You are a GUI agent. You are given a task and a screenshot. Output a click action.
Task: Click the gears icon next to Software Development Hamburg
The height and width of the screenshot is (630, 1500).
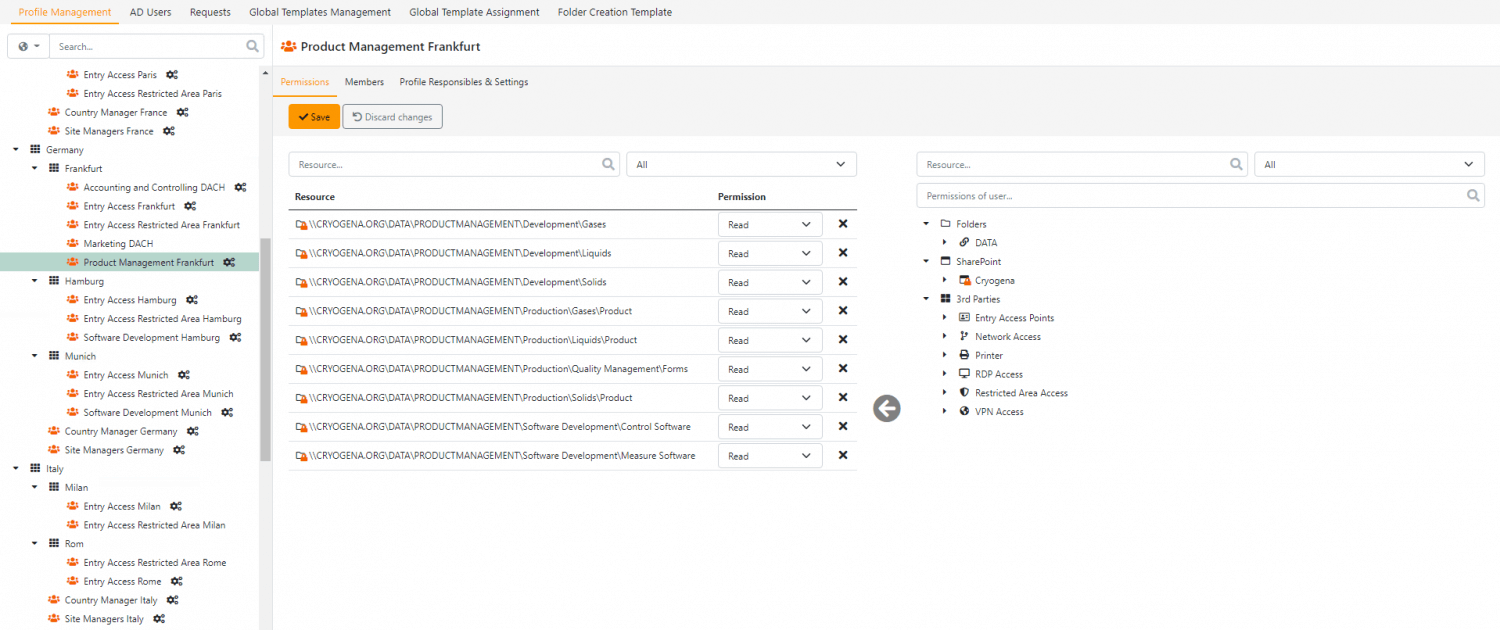click(235, 338)
